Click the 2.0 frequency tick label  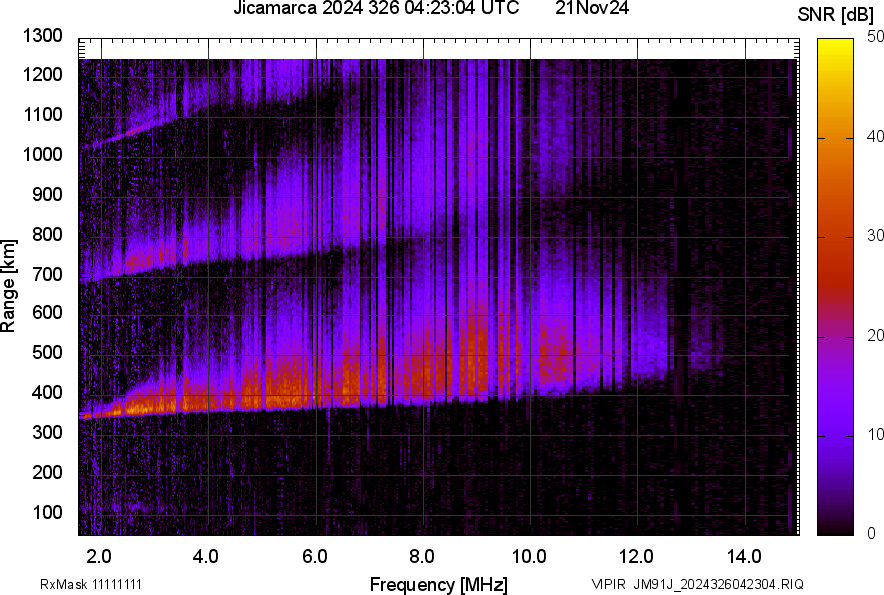(x=99, y=556)
